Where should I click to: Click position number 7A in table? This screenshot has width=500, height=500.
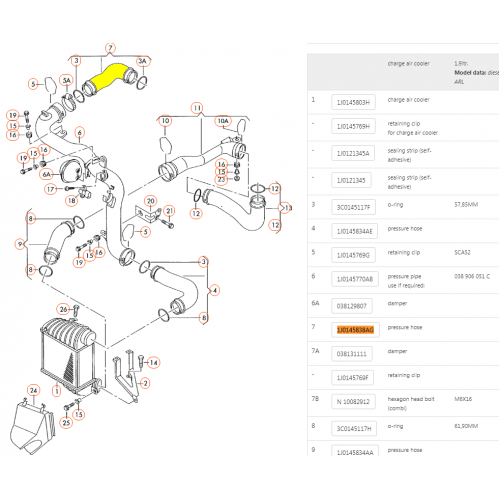coord(315,351)
